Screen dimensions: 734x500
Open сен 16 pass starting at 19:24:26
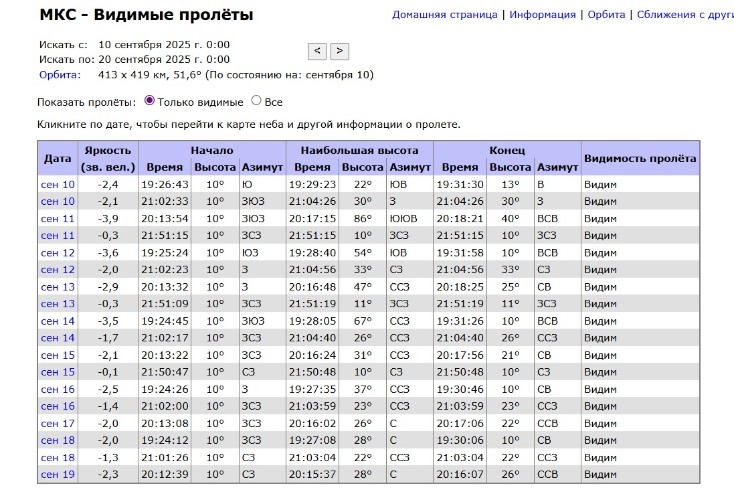pos(58,390)
